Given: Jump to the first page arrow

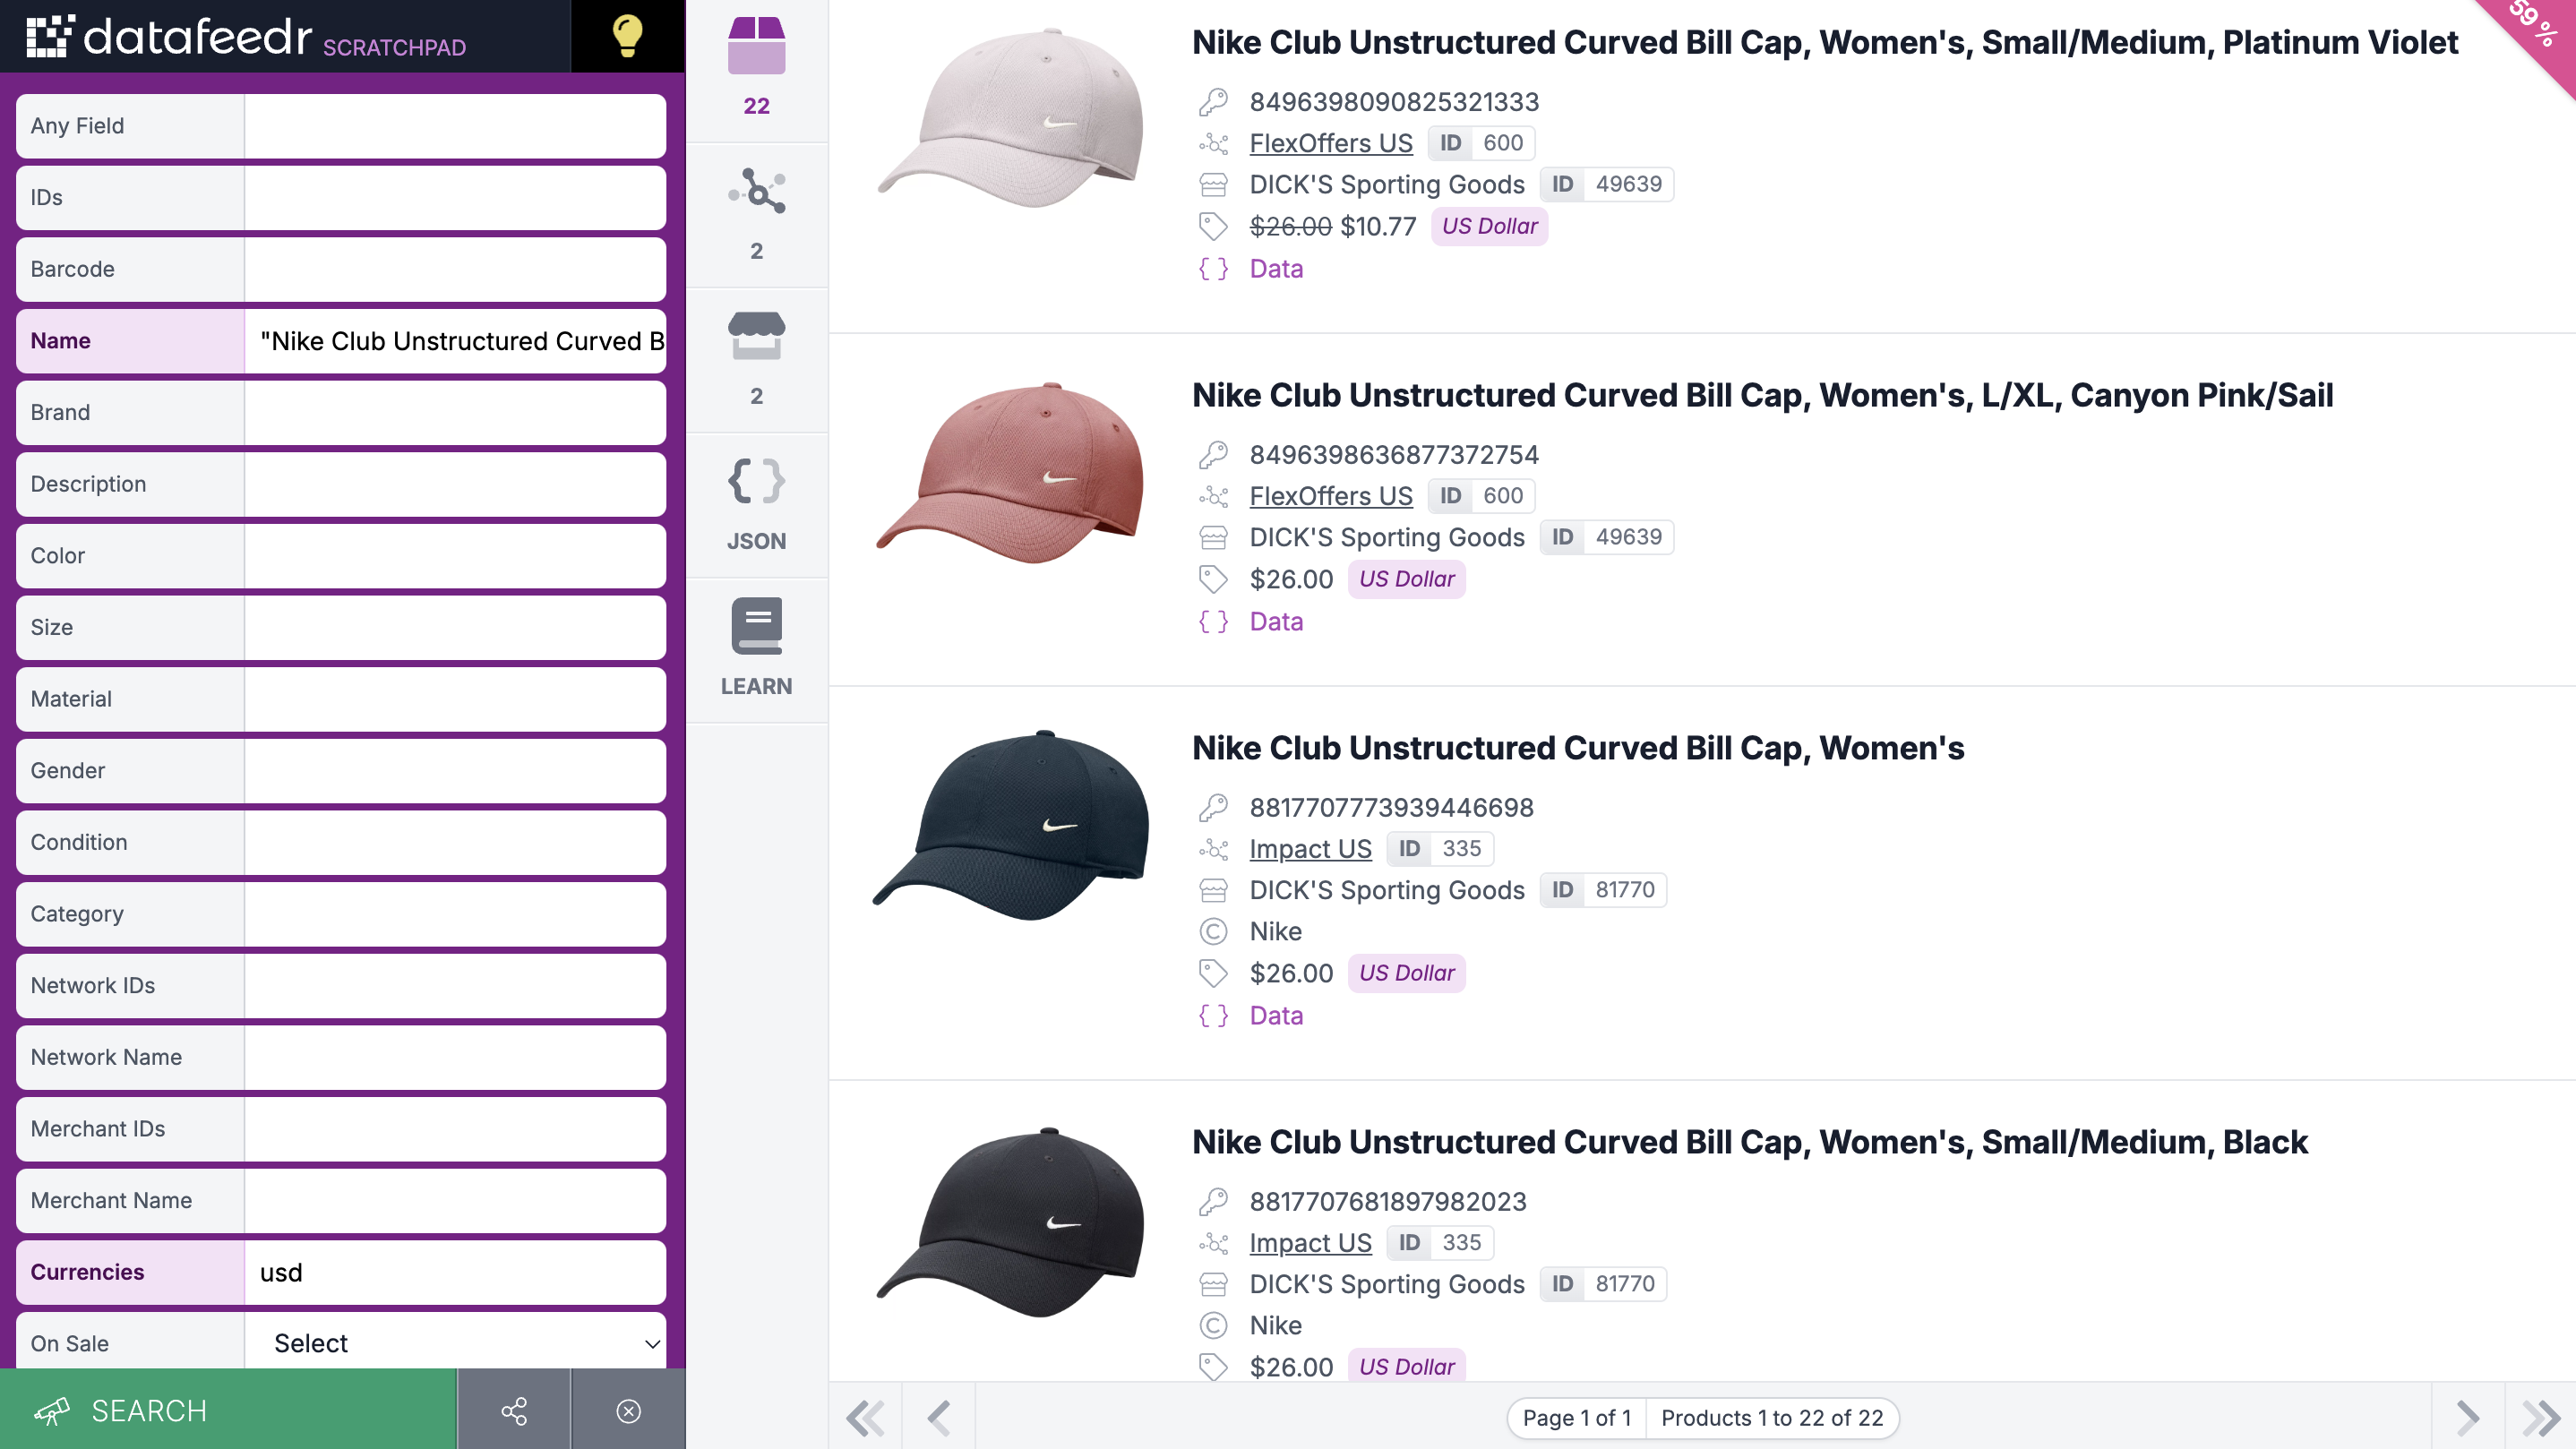Looking at the screenshot, I should [865, 1416].
